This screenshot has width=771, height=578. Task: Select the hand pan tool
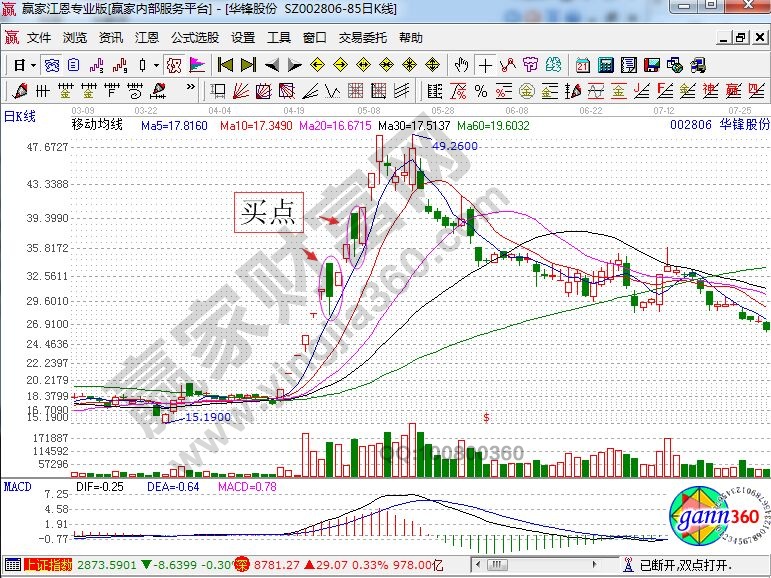[x=461, y=65]
